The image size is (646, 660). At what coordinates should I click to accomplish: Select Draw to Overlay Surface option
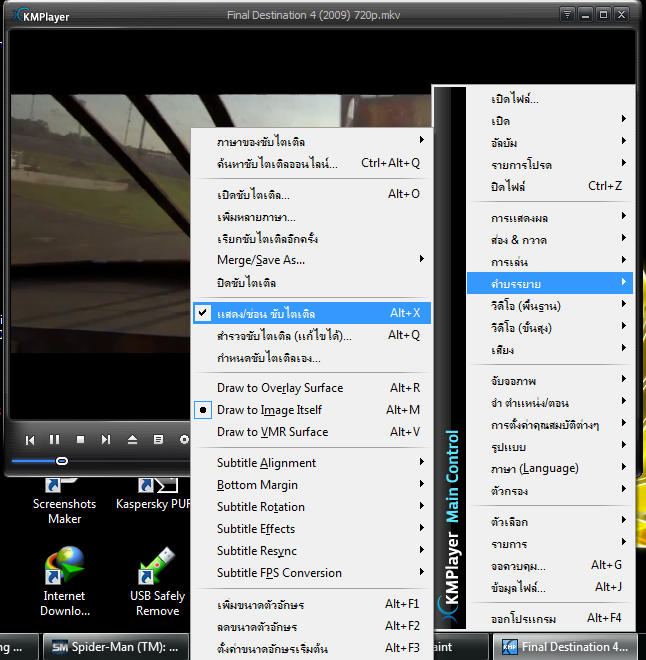click(312, 388)
